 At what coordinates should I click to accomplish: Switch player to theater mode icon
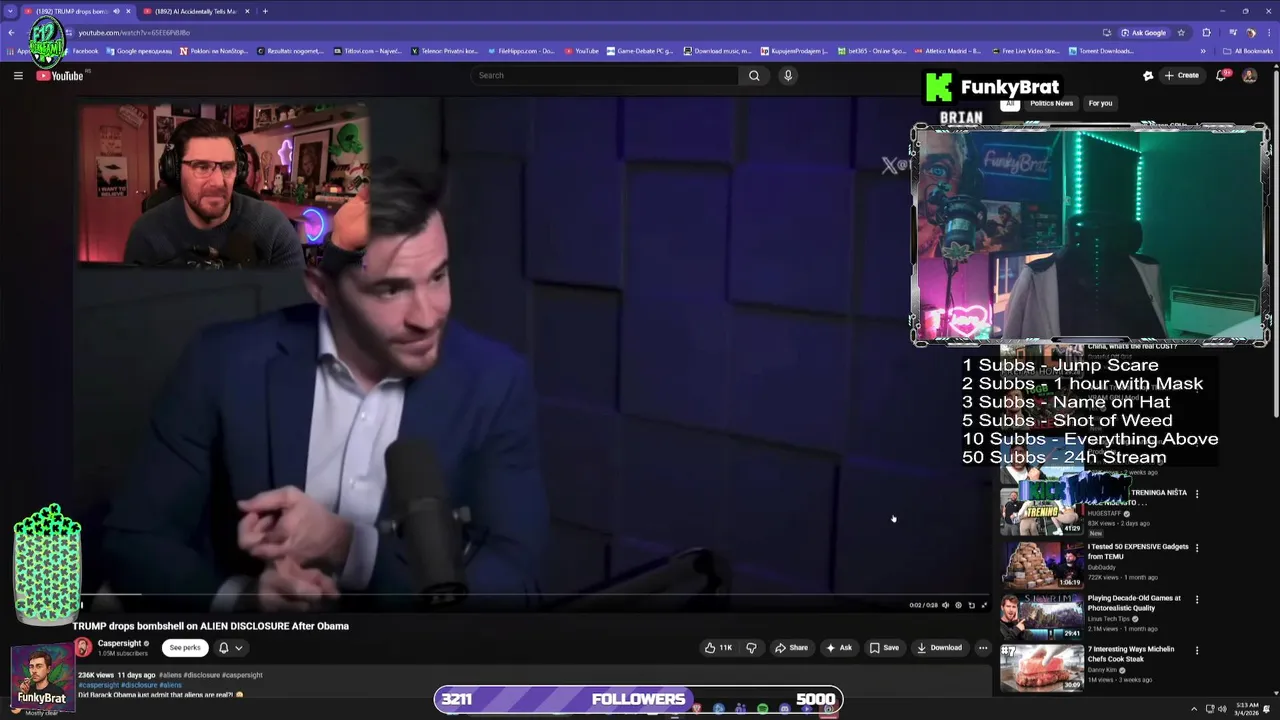coord(971,605)
